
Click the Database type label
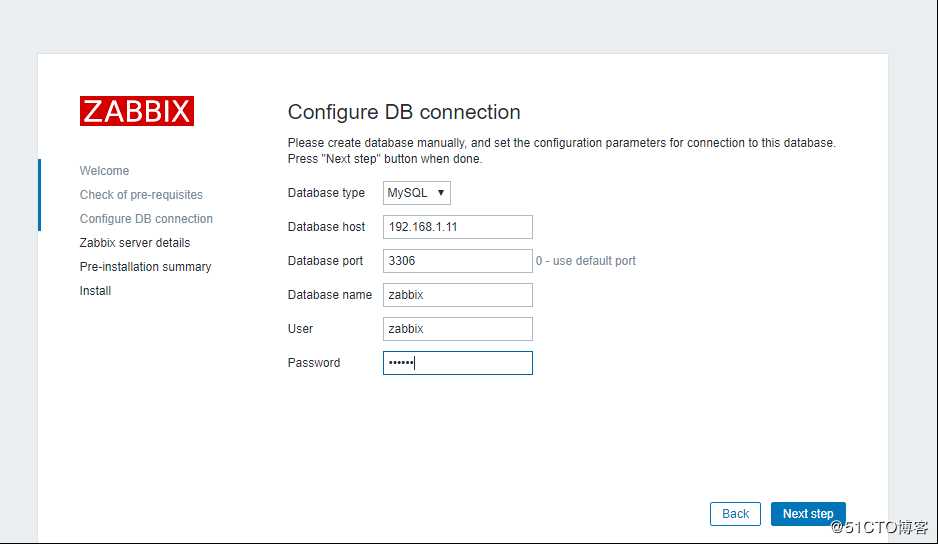coord(326,193)
